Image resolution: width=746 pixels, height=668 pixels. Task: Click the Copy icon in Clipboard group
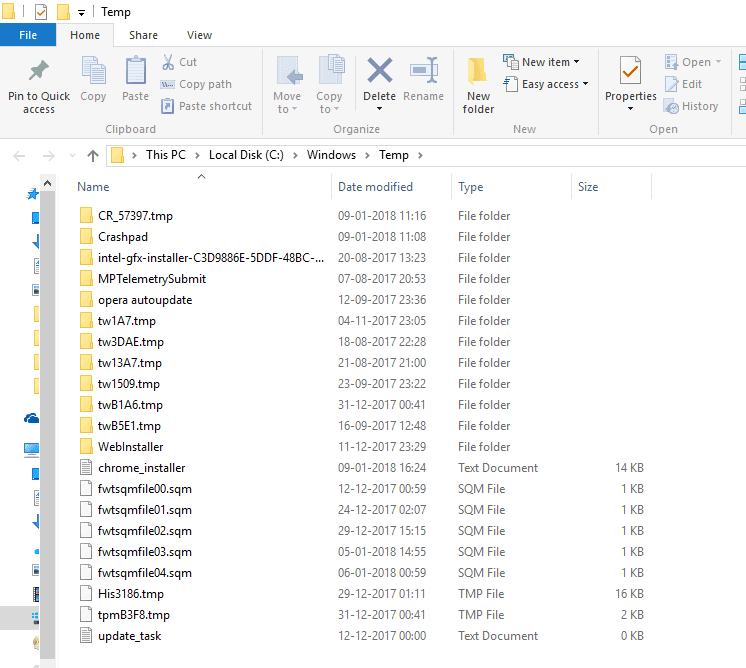tap(93, 71)
